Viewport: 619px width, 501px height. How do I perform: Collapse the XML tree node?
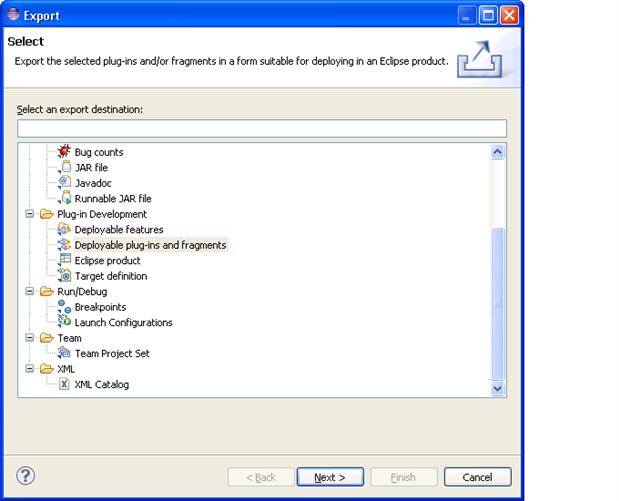30,368
